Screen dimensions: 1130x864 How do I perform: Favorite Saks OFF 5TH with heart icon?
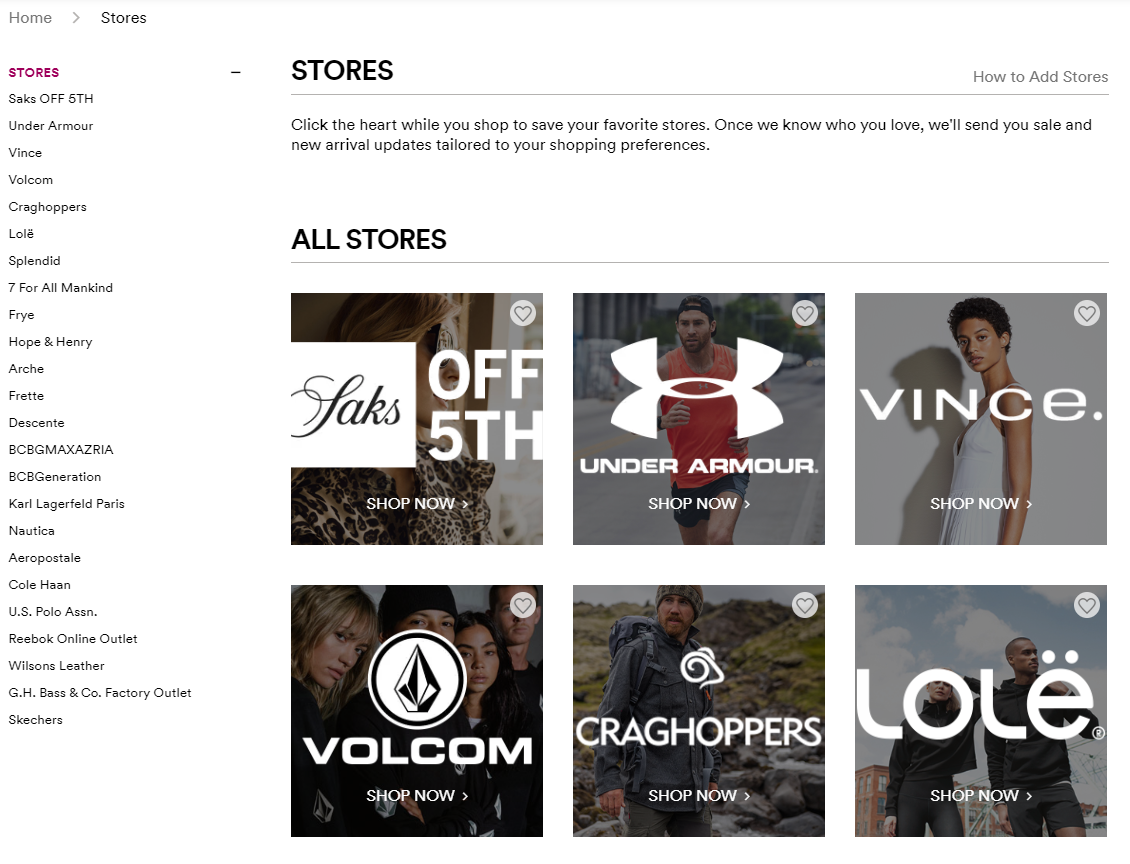[522, 314]
